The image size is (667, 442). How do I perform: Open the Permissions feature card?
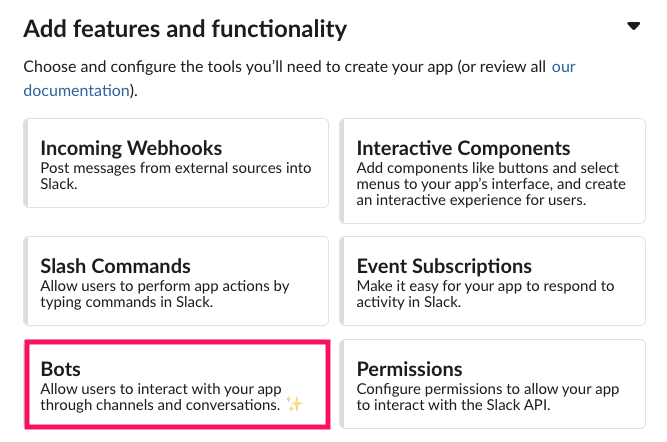coord(493,384)
